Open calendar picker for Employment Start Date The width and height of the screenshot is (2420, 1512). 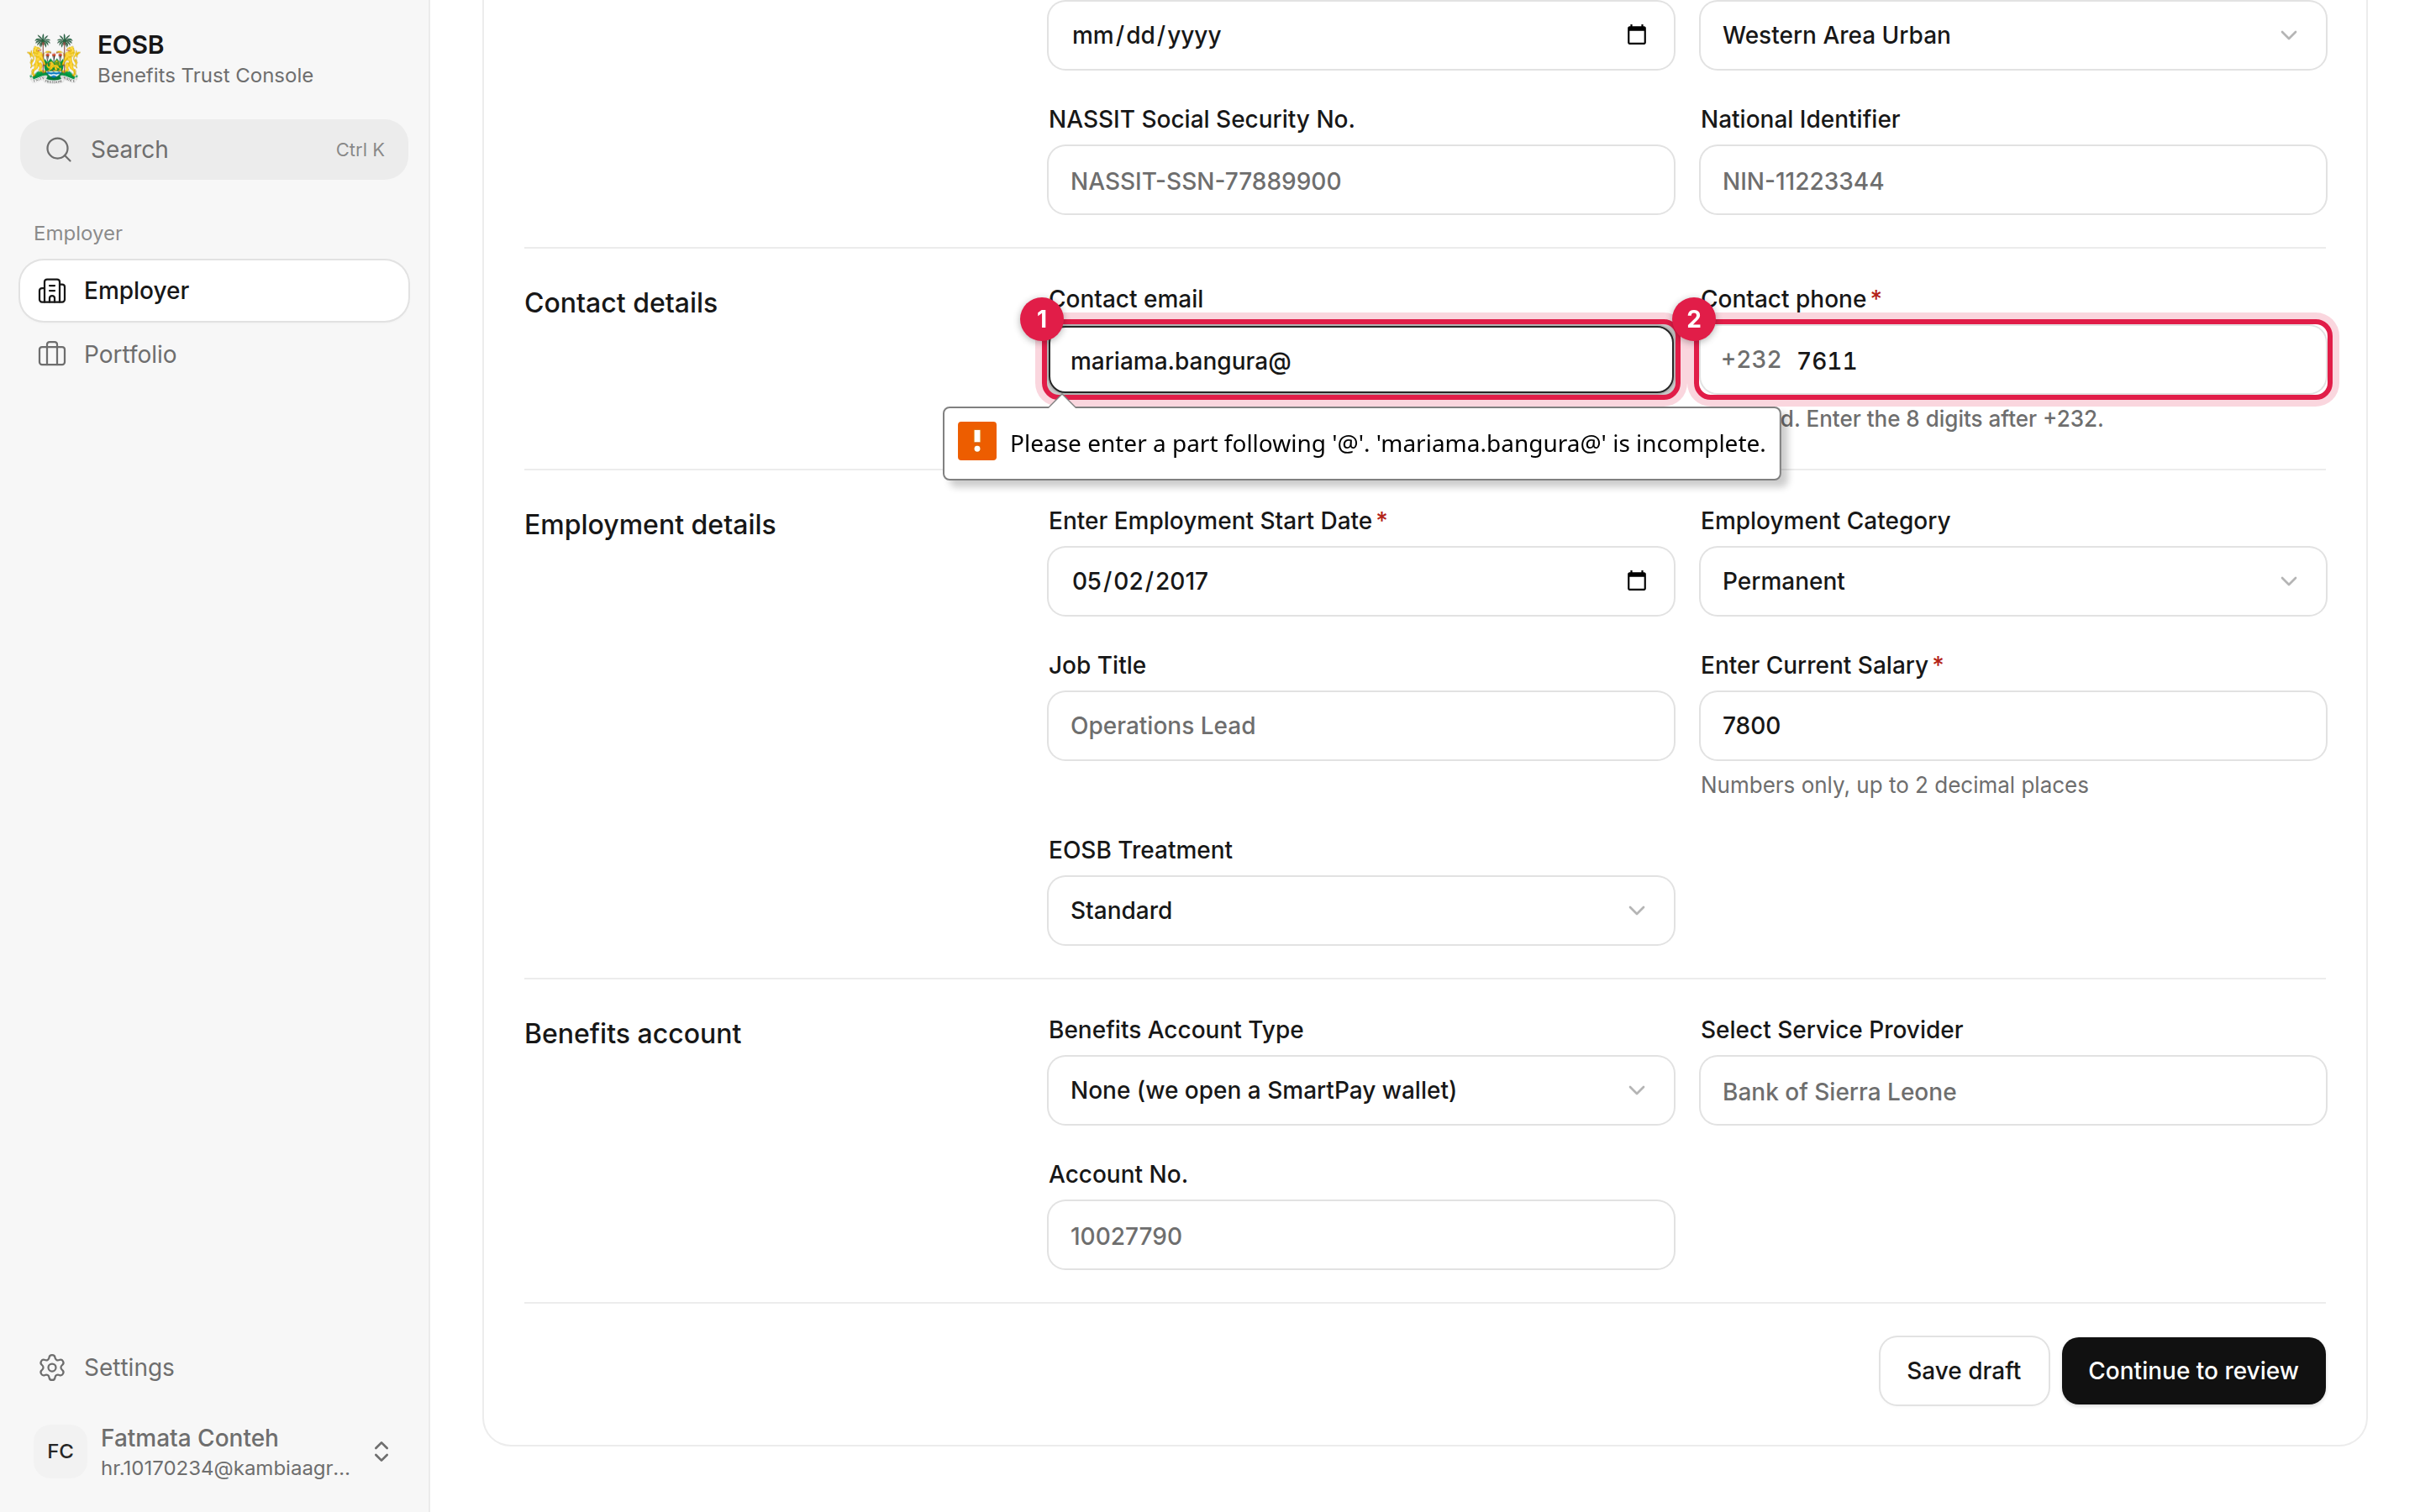point(1636,581)
